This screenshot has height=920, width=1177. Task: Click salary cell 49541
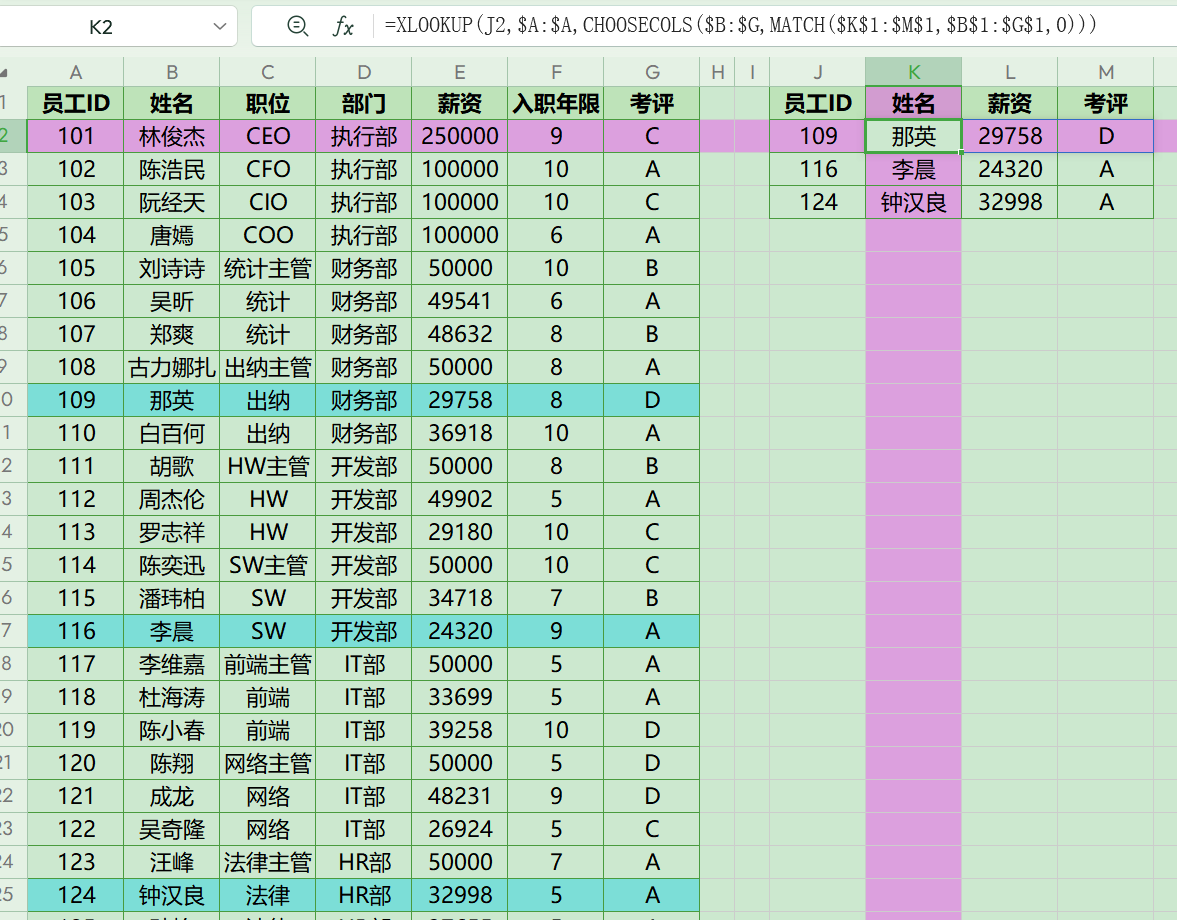[460, 301]
